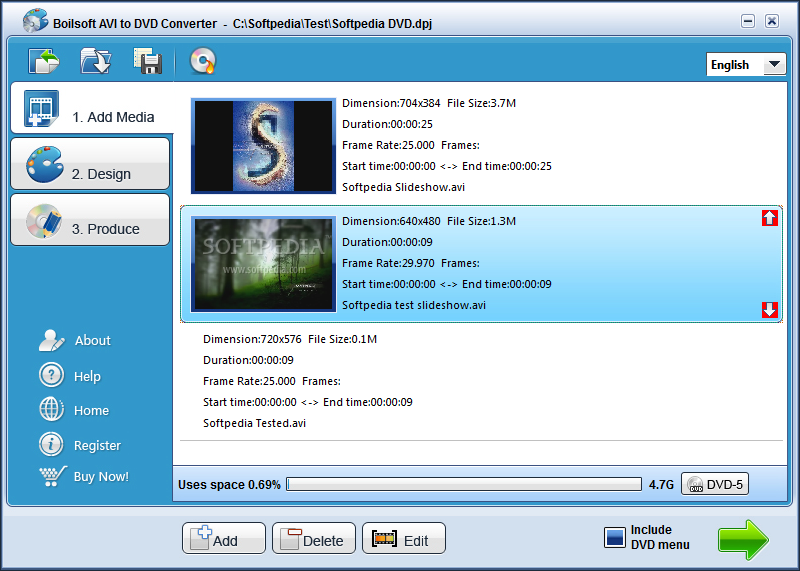Move selected clip up with red arrow
The width and height of the screenshot is (800, 571).
click(x=769, y=218)
